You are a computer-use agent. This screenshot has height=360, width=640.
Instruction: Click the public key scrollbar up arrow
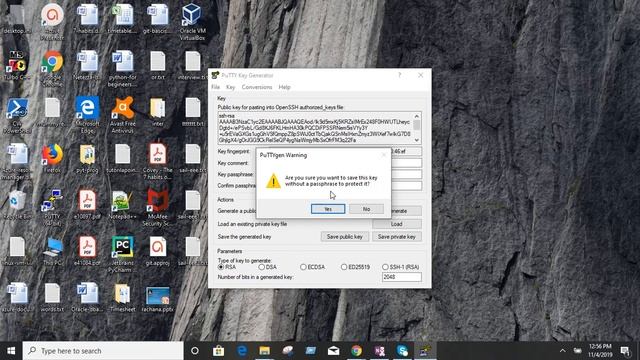tap(417, 116)
